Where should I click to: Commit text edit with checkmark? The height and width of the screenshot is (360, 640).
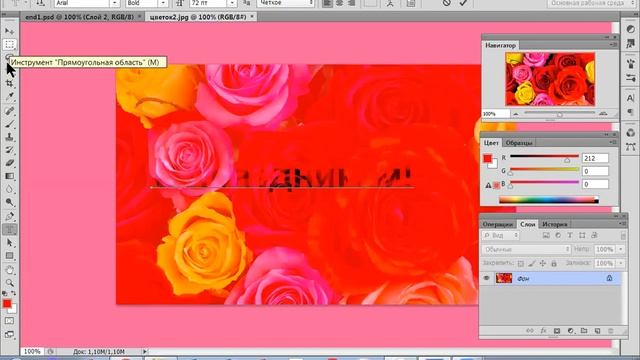tap(463, 3)
